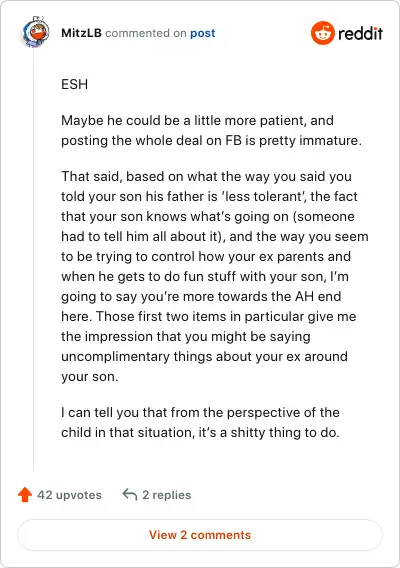Click the 'uncomplimentary things' line of text
The height and width of the screenshot is (568, 400).
coord(204,356)
